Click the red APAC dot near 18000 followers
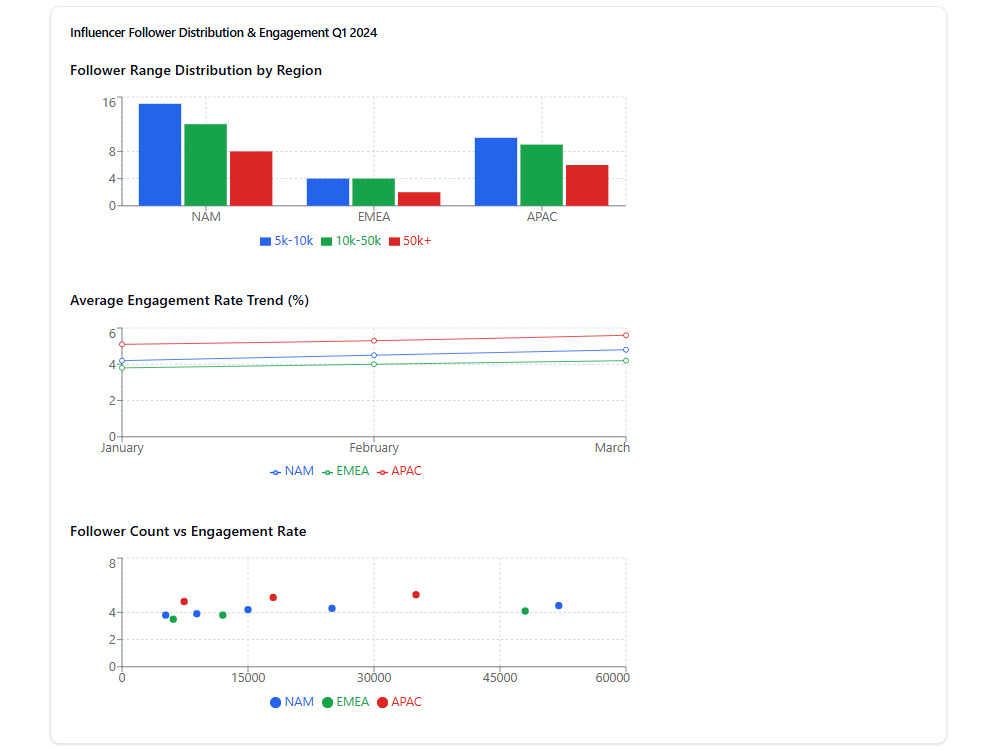1000x750 pixels. coord(273,598)
